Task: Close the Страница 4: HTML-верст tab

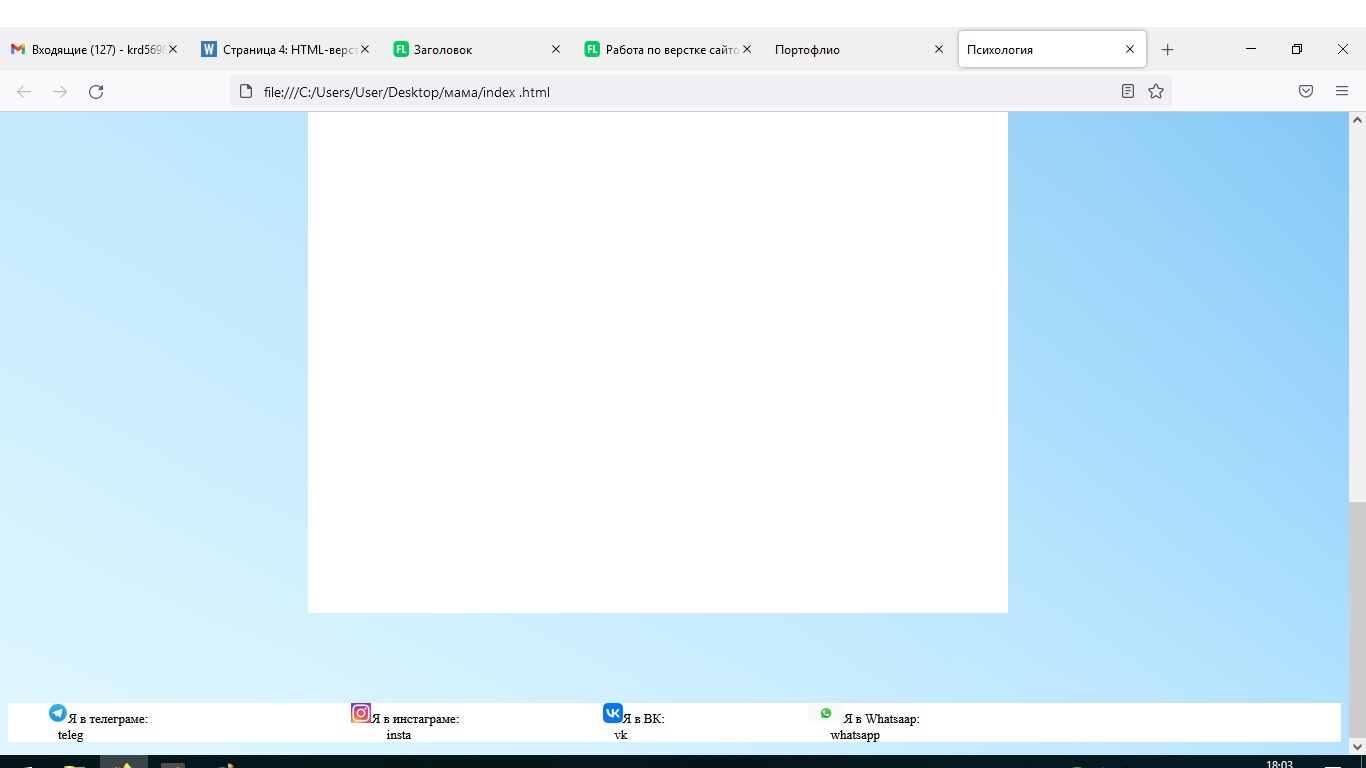Action: click(364, 49)
